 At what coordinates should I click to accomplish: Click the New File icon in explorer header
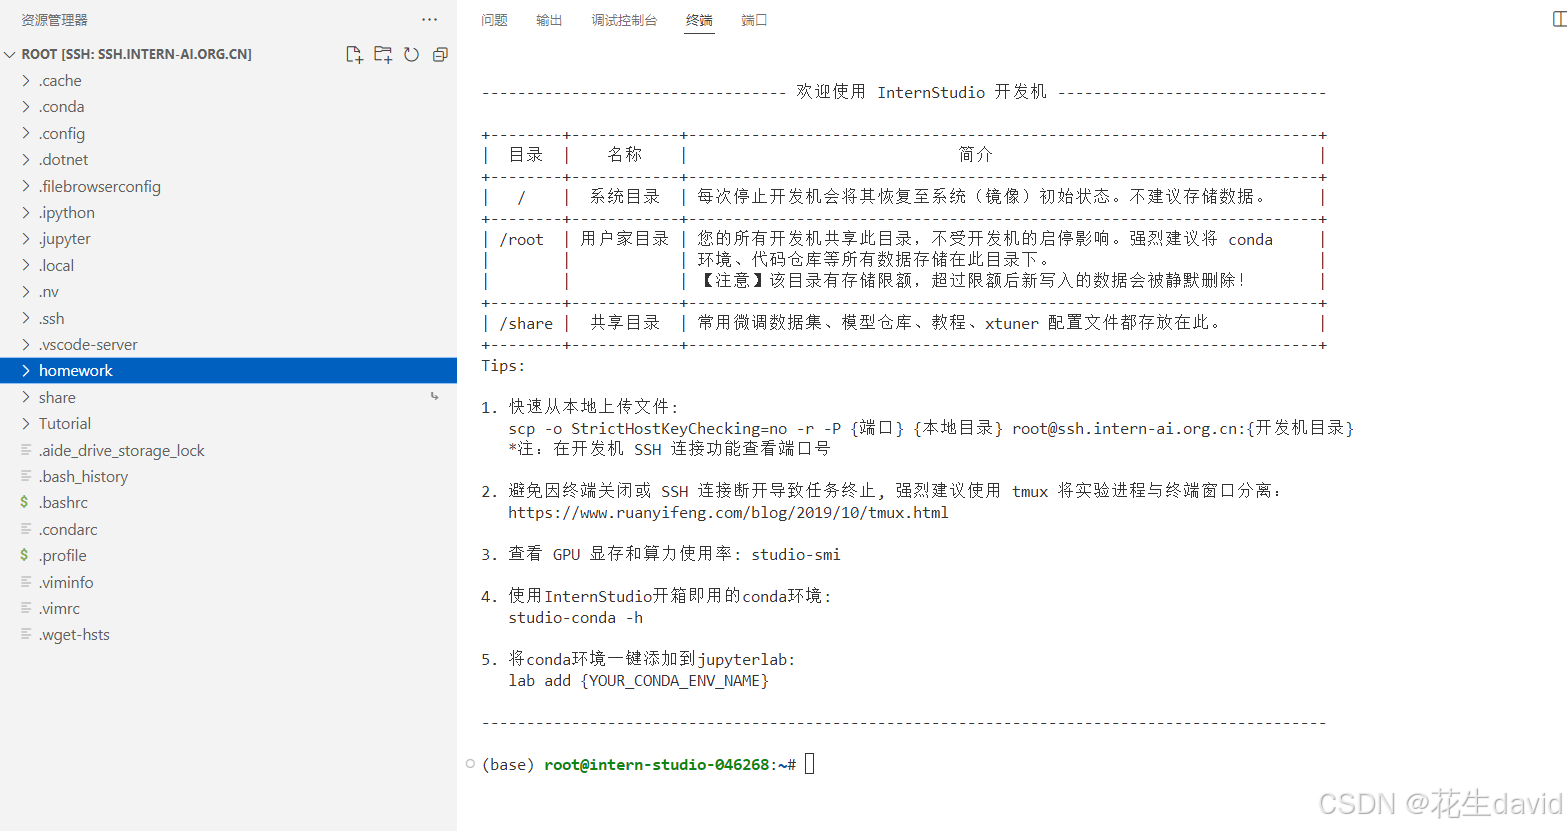(x=354, y=54)
